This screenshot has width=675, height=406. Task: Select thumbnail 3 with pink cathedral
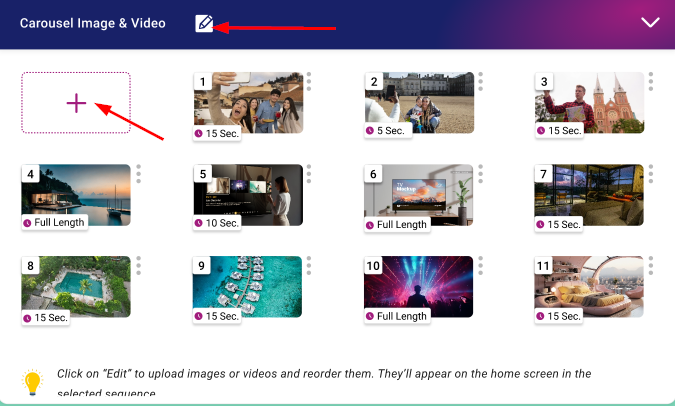(x=589, y=102)
